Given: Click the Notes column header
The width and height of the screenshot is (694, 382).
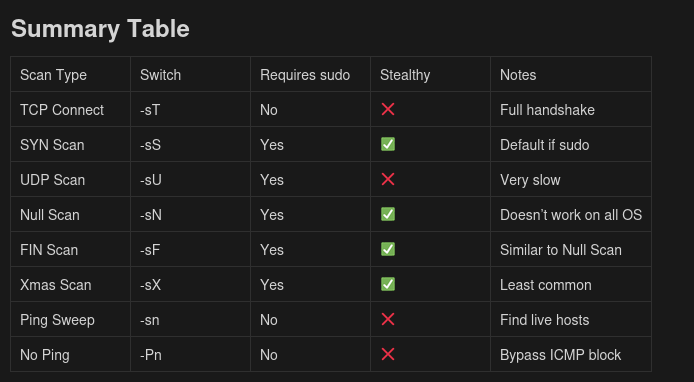Looking at the screenshot, I should (x=518, y=75).
